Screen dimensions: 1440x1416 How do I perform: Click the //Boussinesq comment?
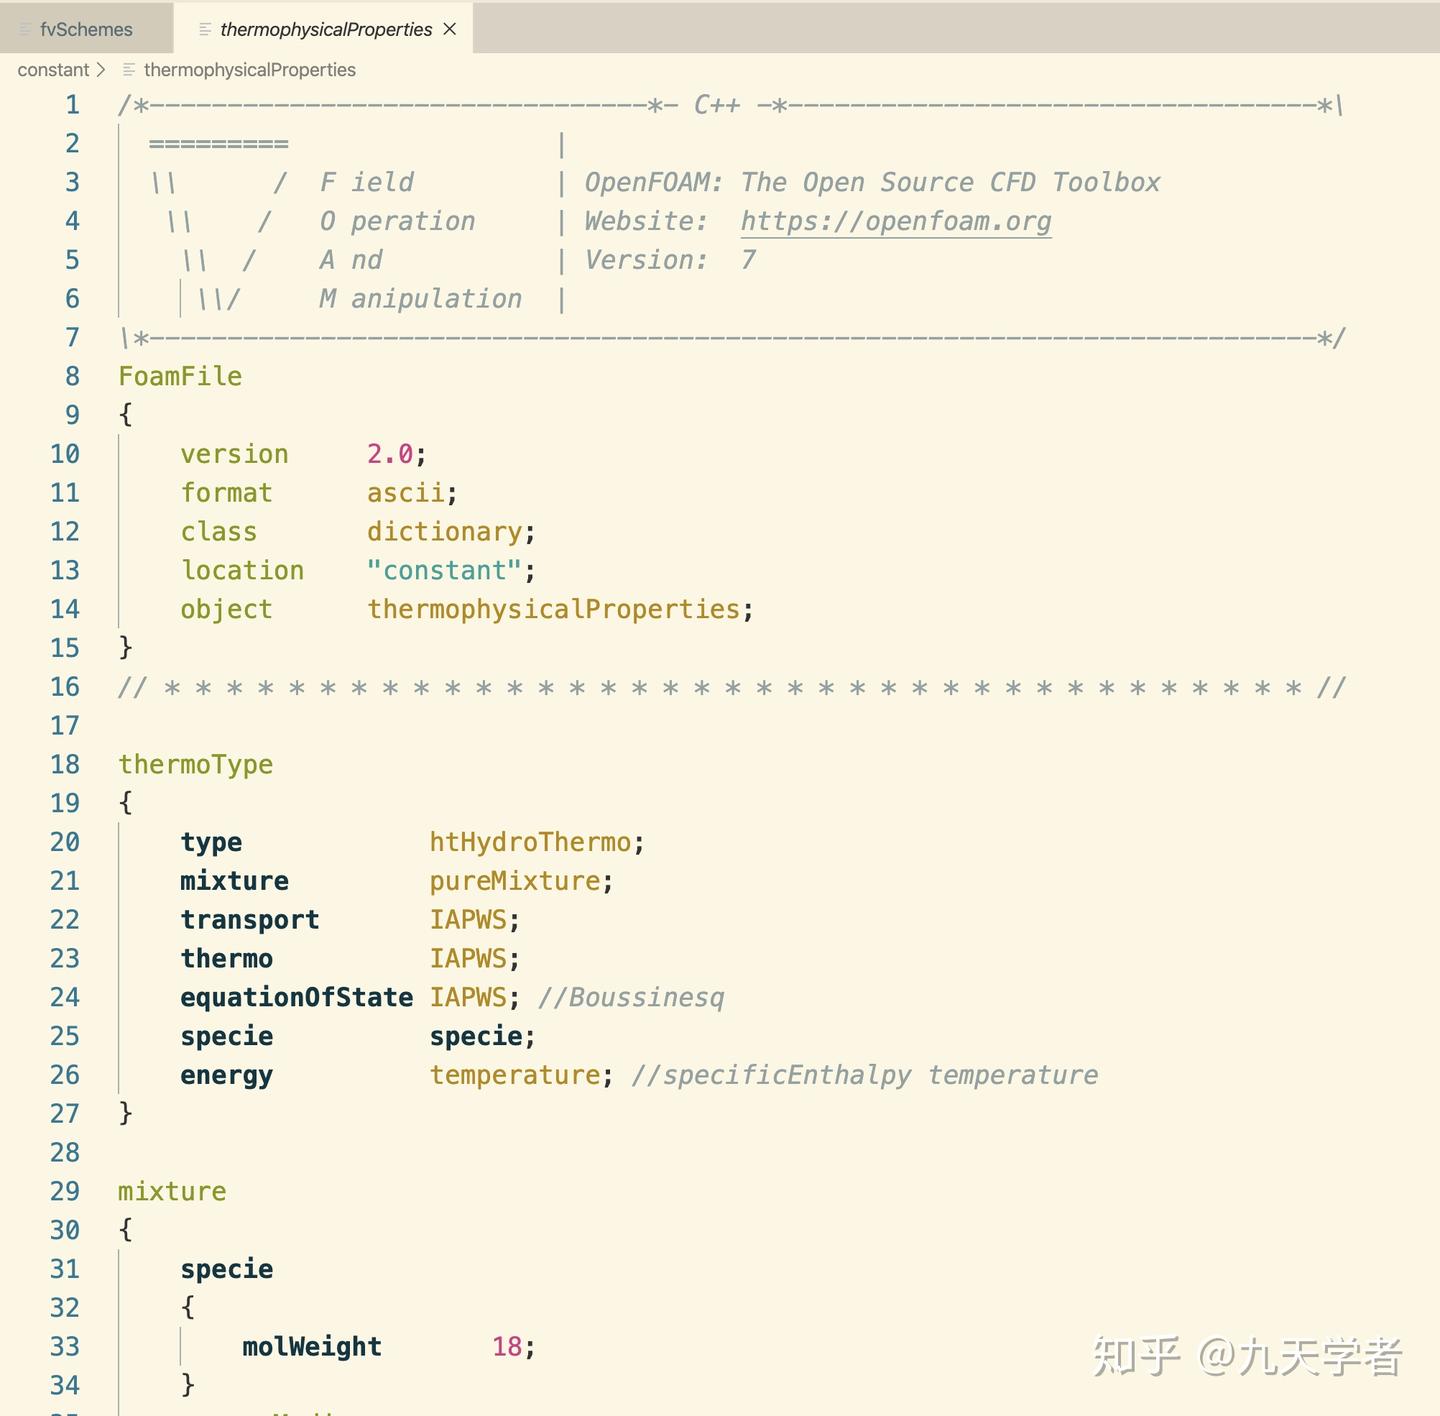631,998
